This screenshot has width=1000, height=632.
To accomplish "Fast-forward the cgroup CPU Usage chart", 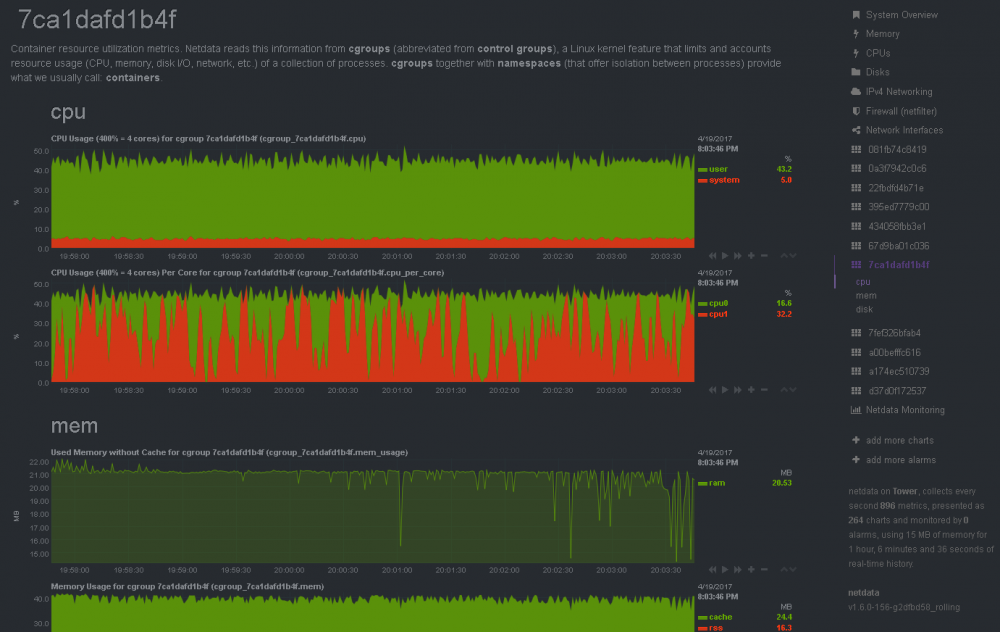I will coord(738,256).
